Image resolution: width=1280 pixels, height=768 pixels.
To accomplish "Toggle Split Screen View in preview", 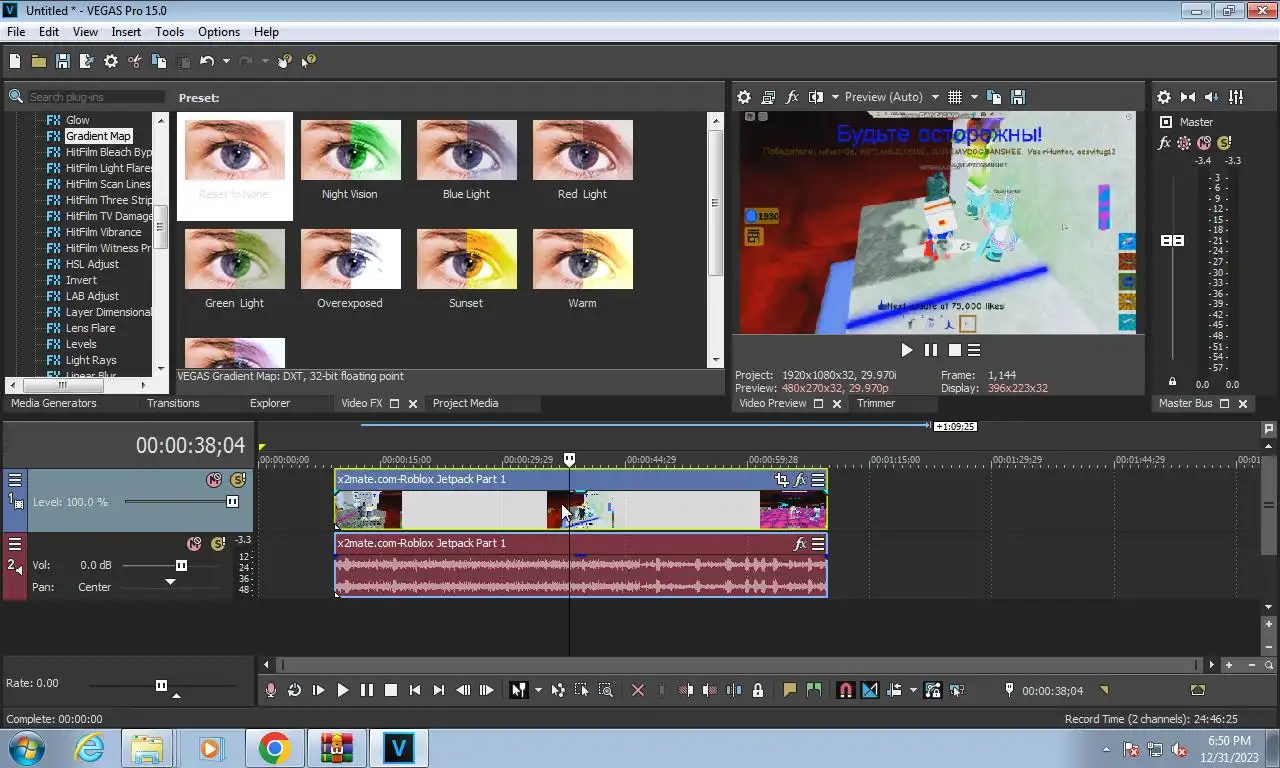I will 816,97.
